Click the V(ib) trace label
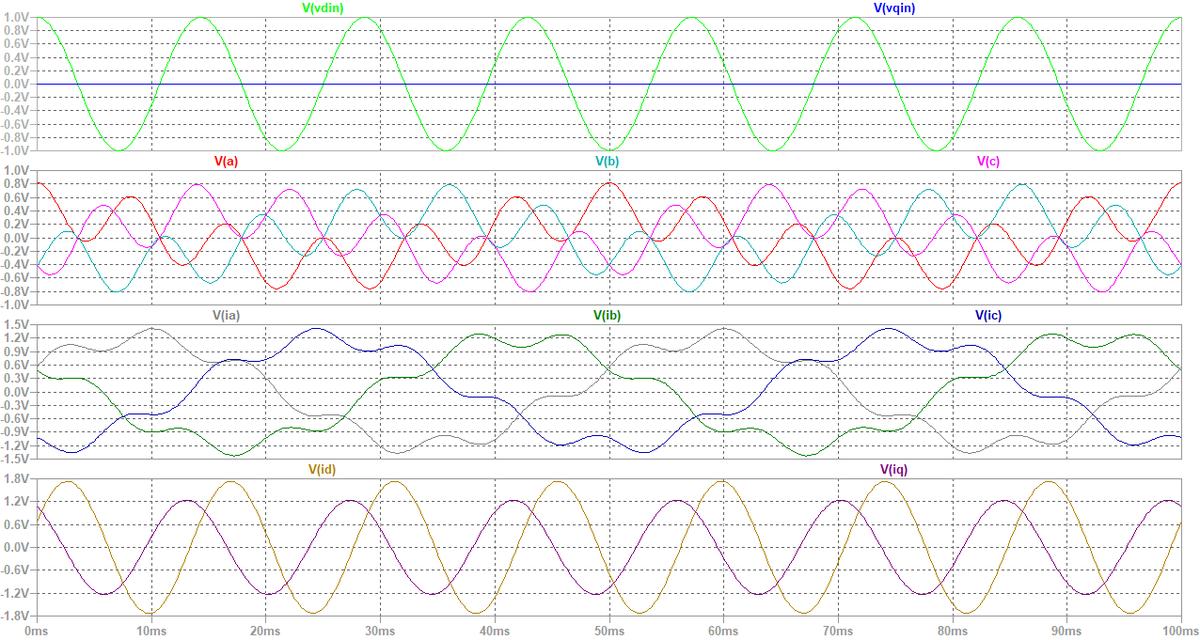The image size is (1200, 640). 608,315
